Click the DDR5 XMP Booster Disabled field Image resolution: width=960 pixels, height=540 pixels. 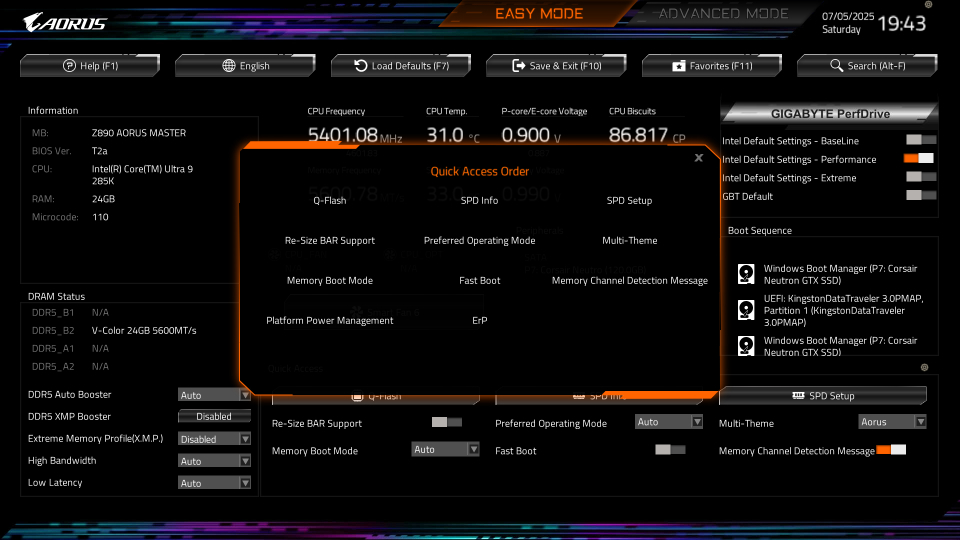coord(214,417)
